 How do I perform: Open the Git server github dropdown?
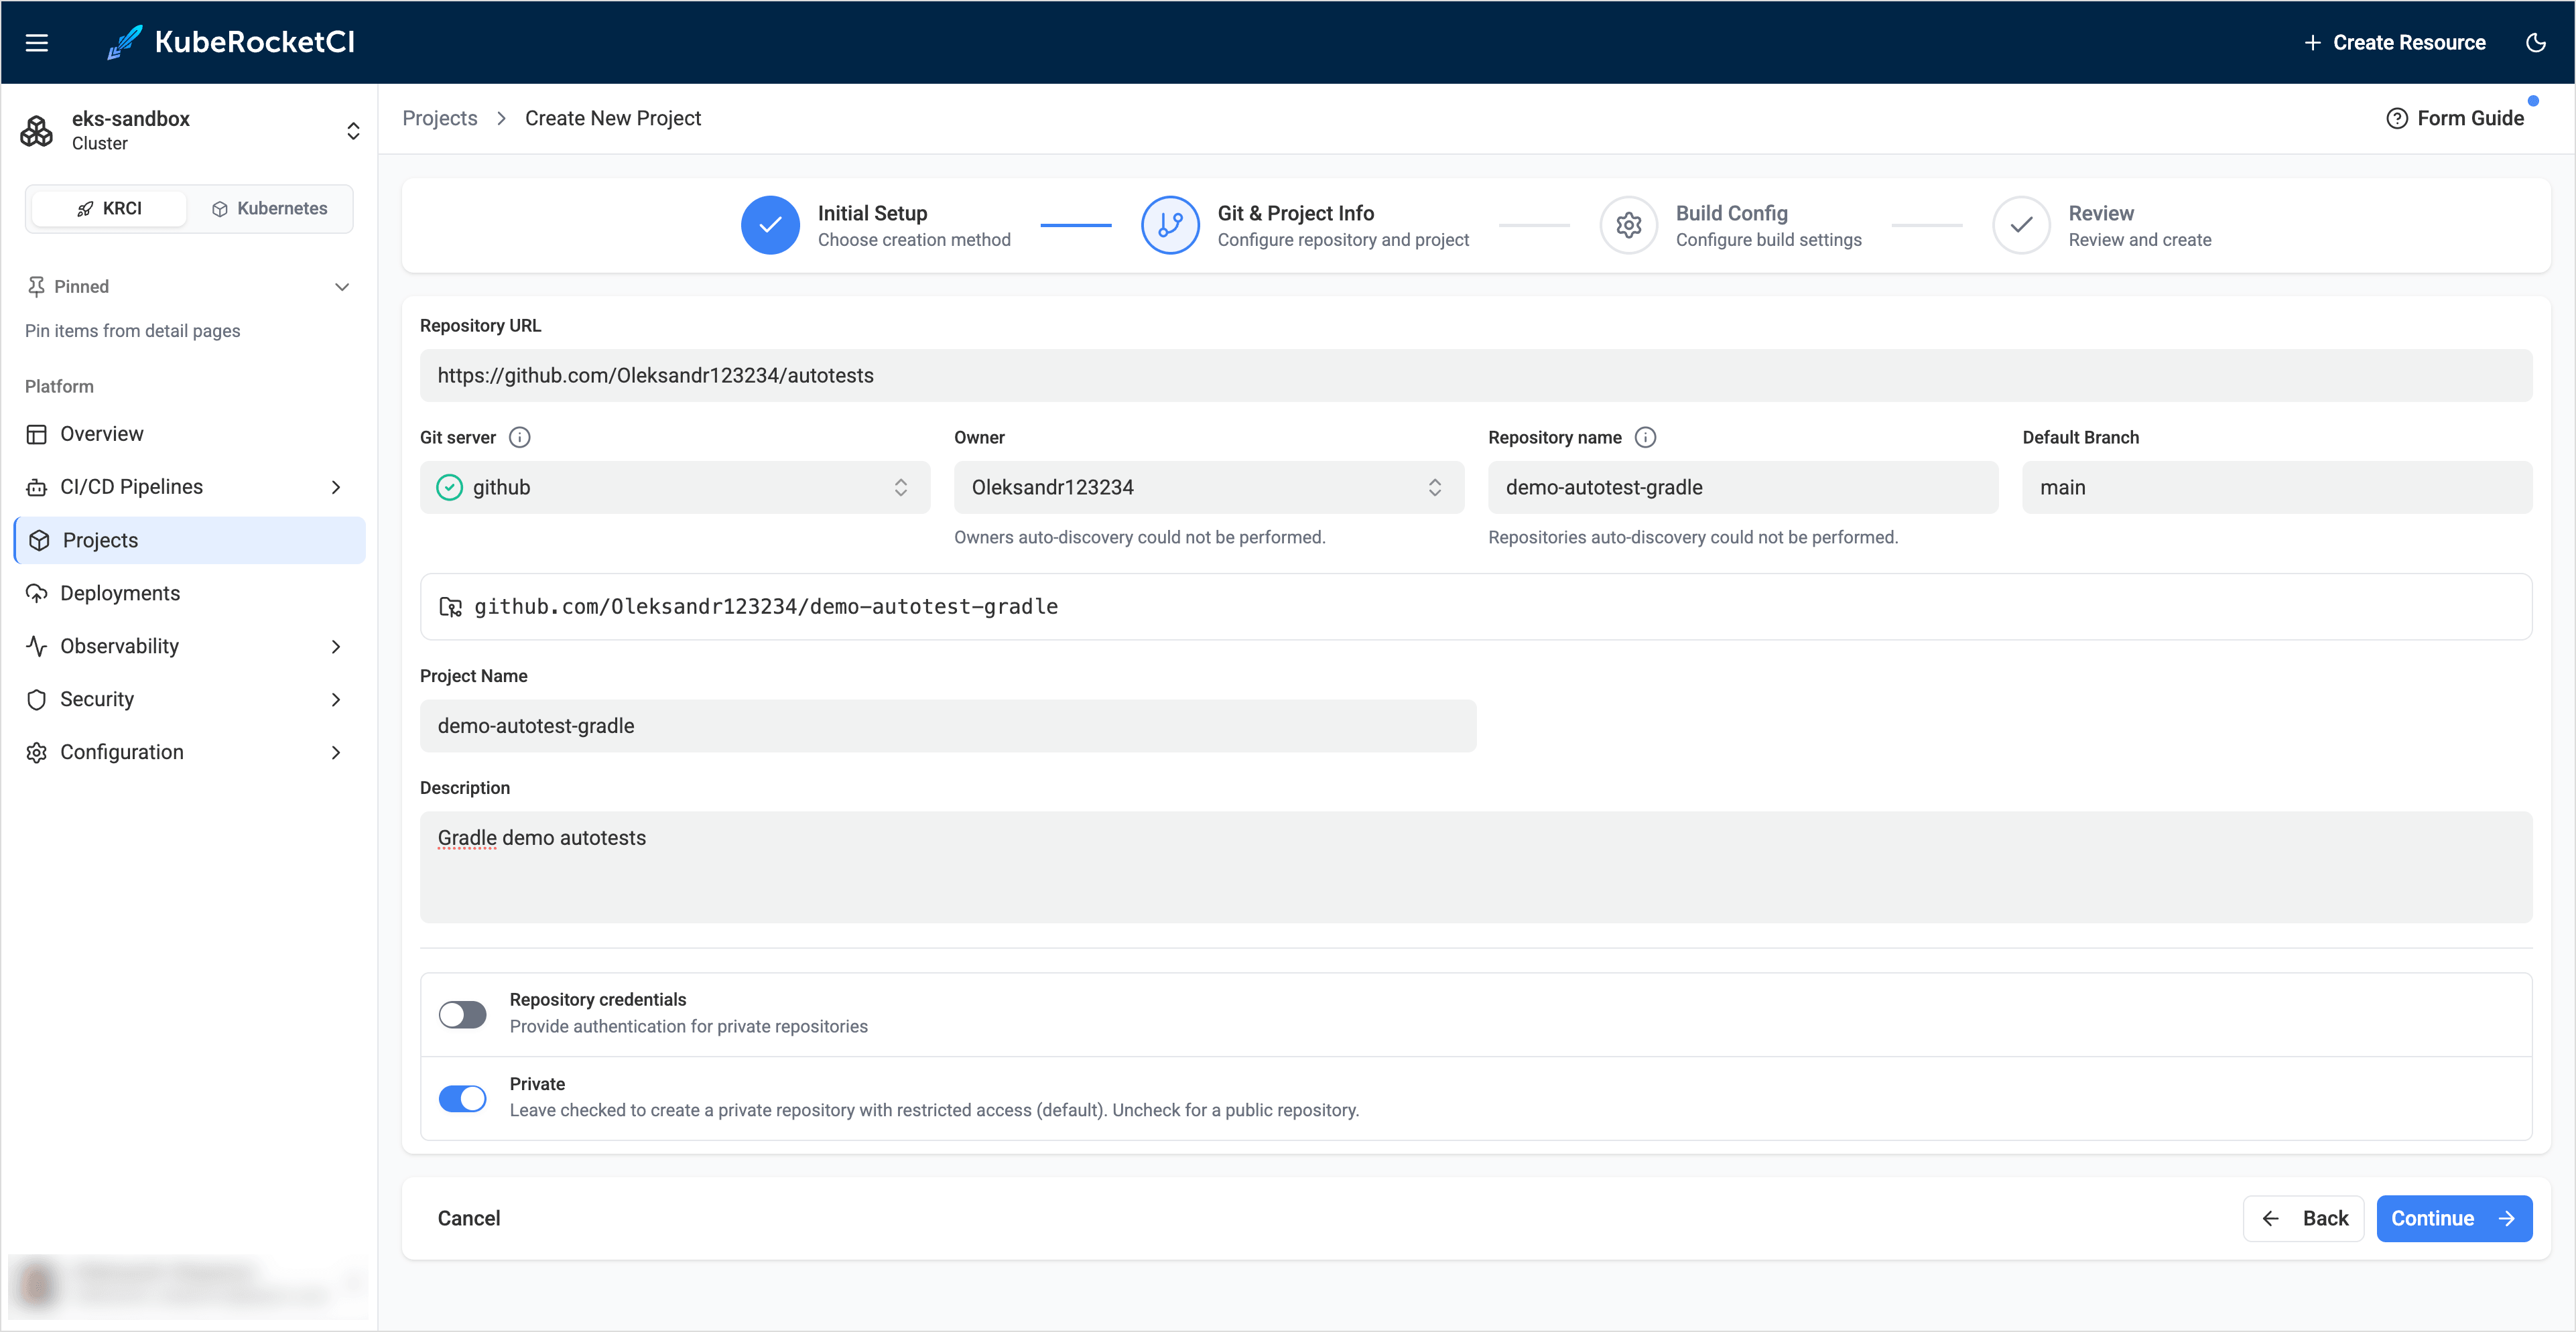[675, 487]
